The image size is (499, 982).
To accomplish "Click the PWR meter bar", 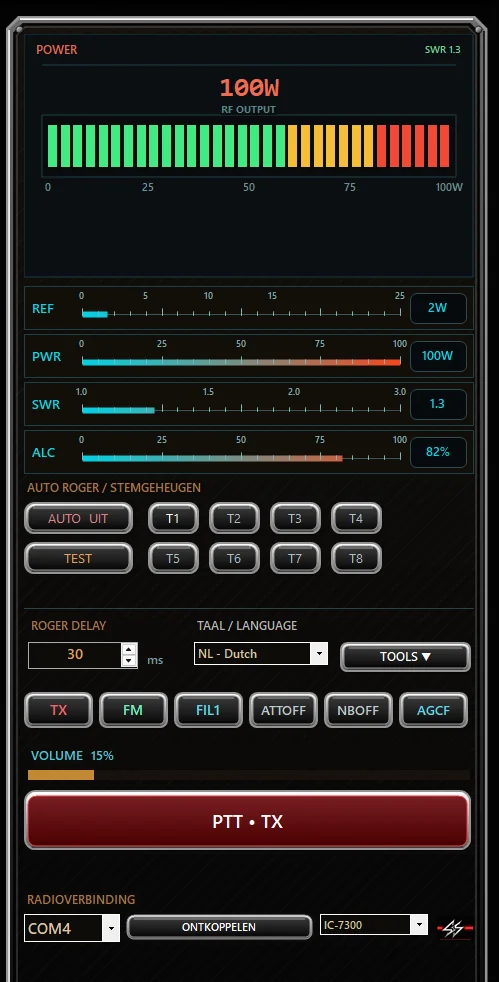I will (x=241, y=361).
